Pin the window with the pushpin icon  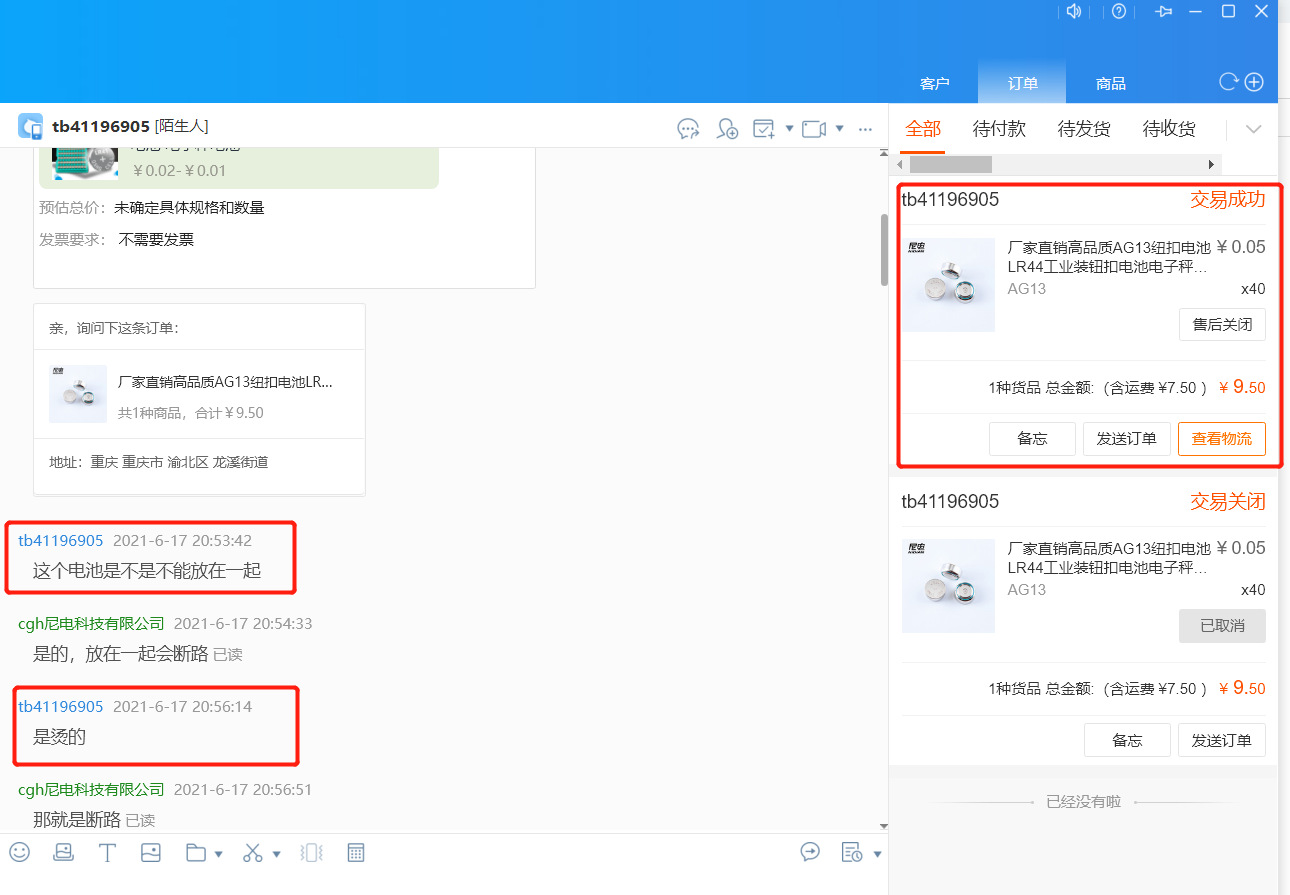(x=1163, y=11)
